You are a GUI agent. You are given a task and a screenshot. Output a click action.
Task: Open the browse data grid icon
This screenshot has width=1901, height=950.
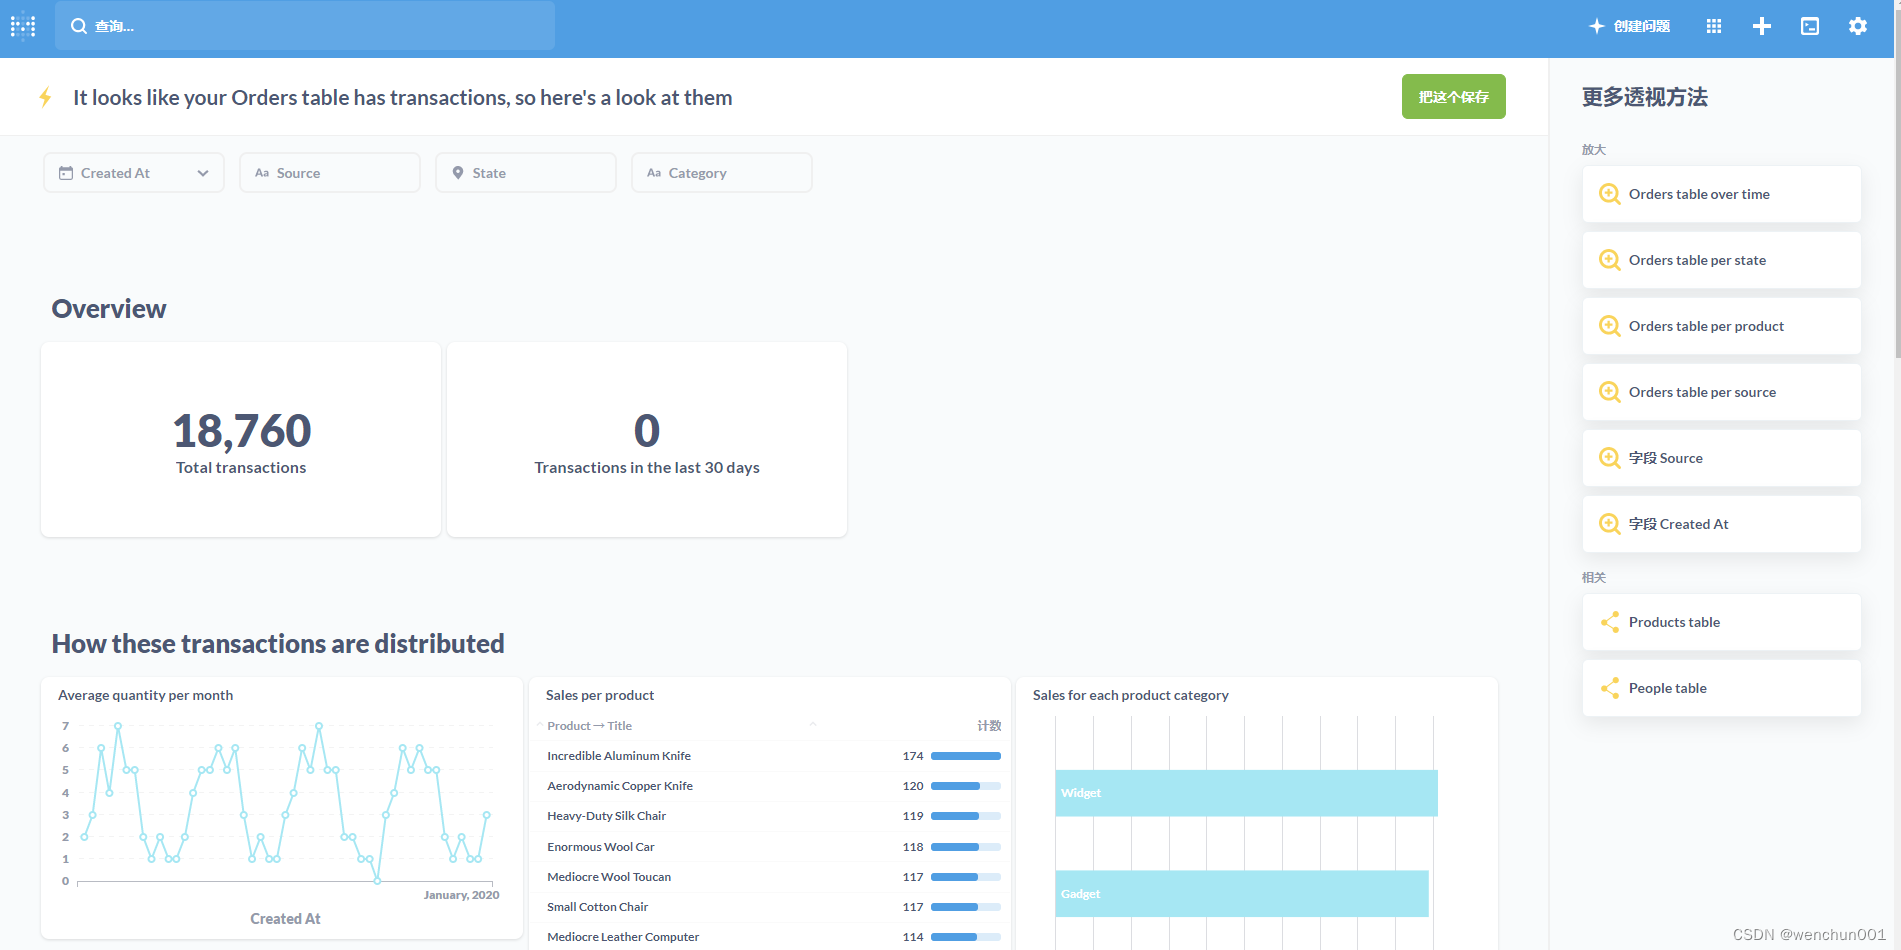[1713, 25]
